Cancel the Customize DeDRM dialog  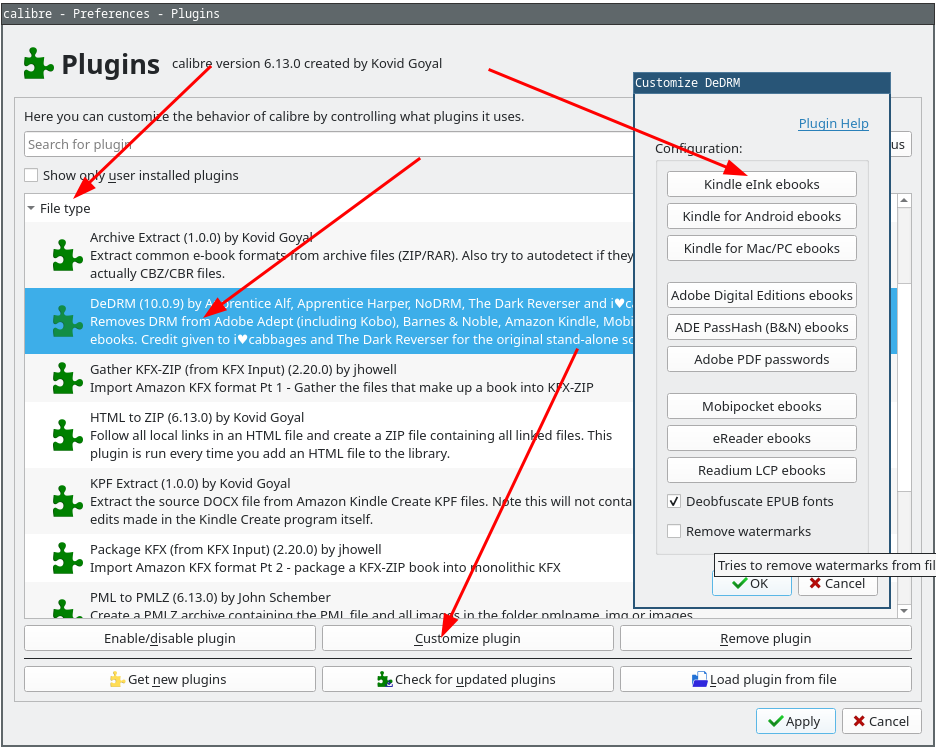(838, 584)
